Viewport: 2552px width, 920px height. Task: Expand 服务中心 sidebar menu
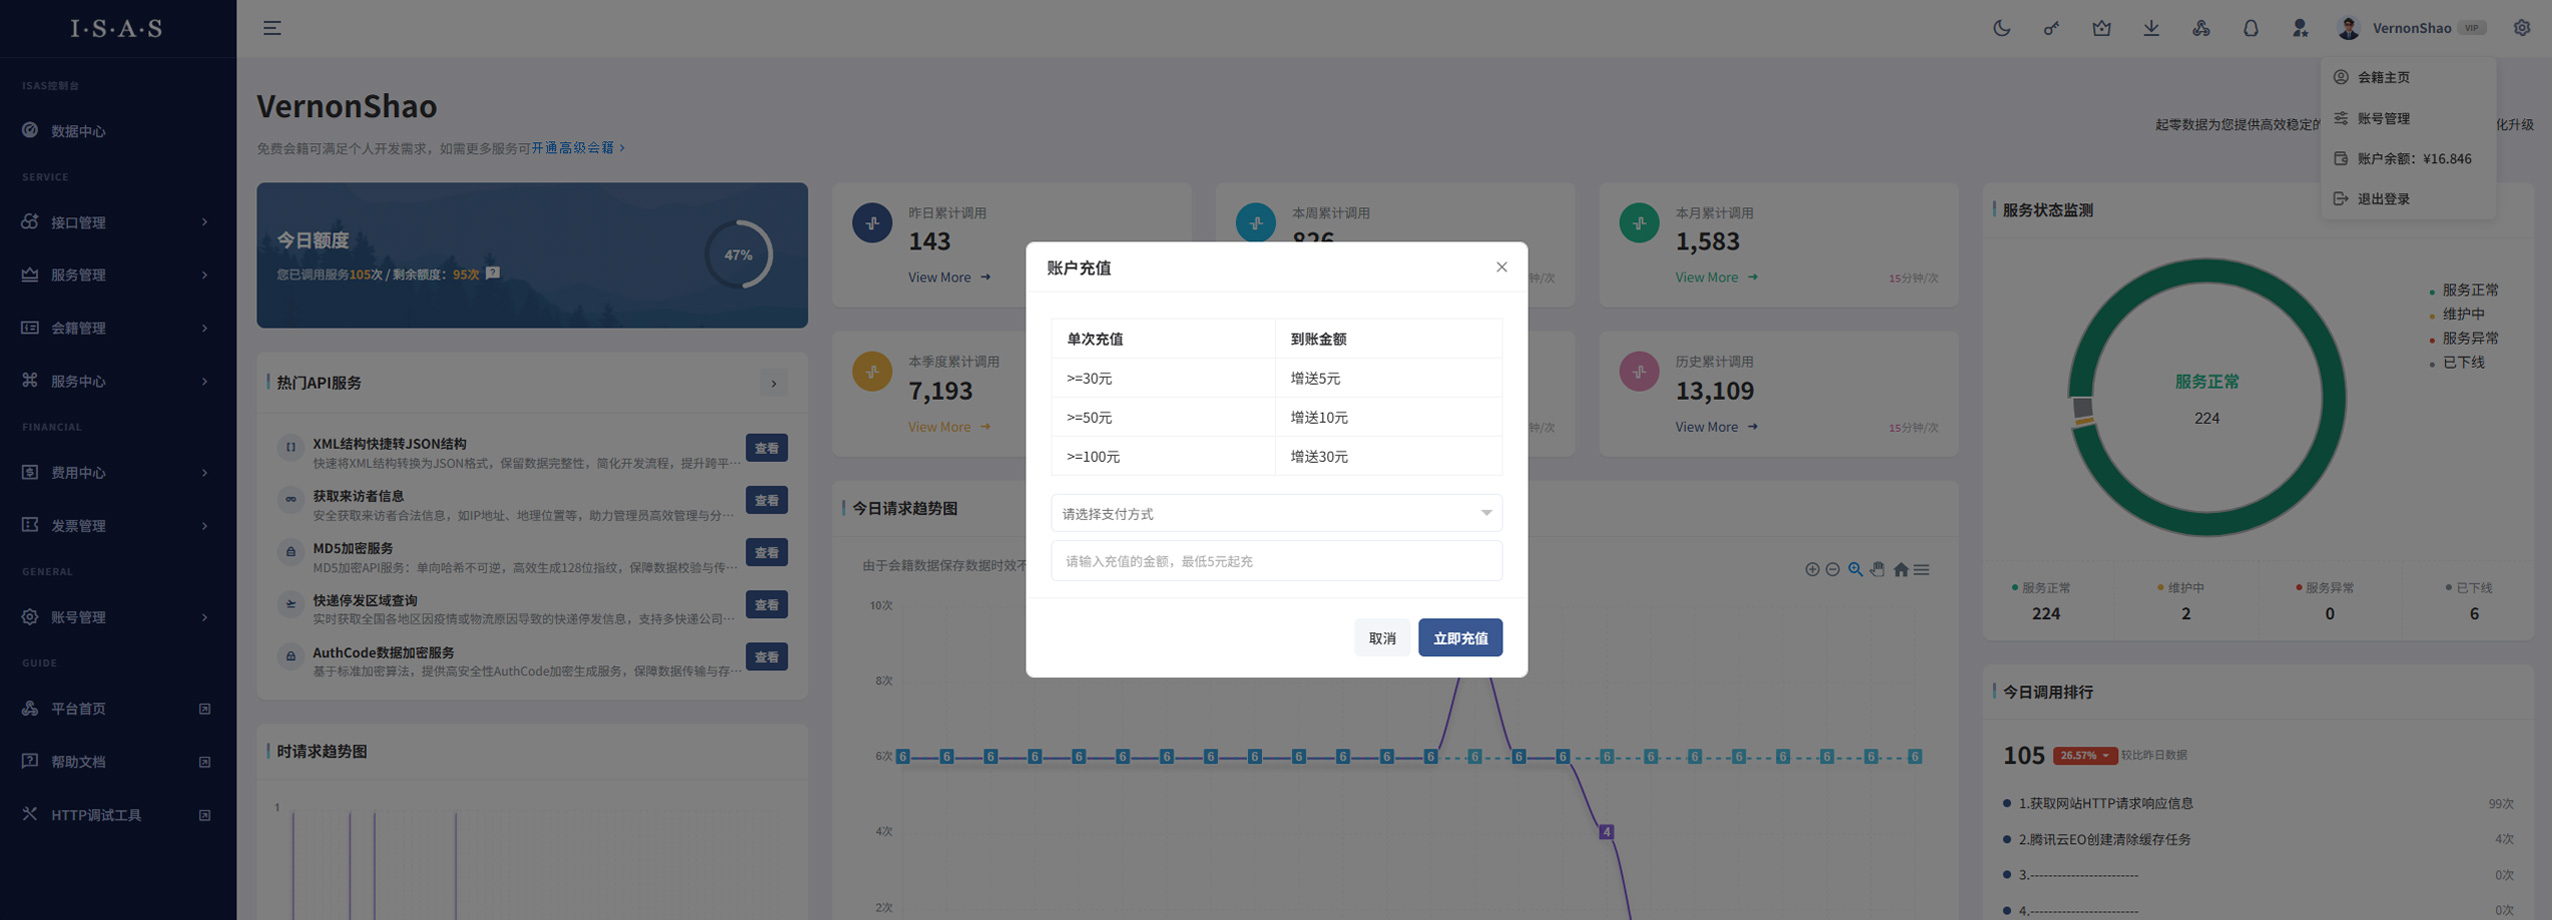(x=118, y=381)
